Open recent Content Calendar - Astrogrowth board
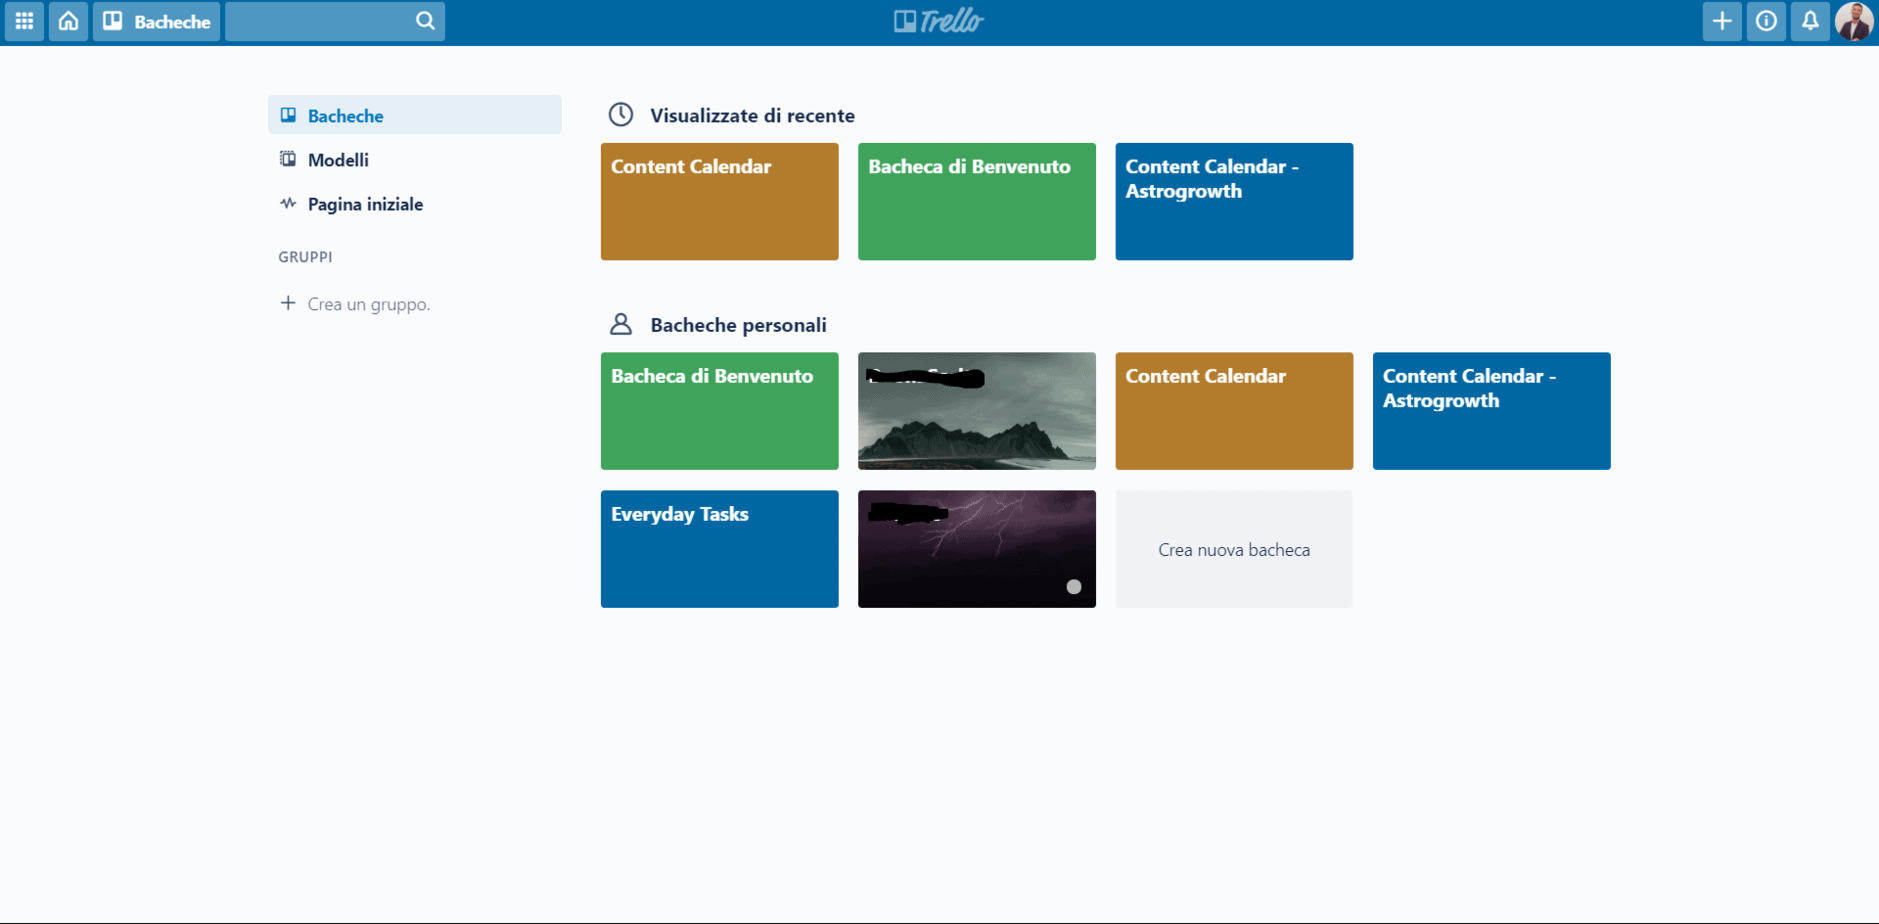The image size is (1879, 924). pyautogui.click(x=1234, y=201)
